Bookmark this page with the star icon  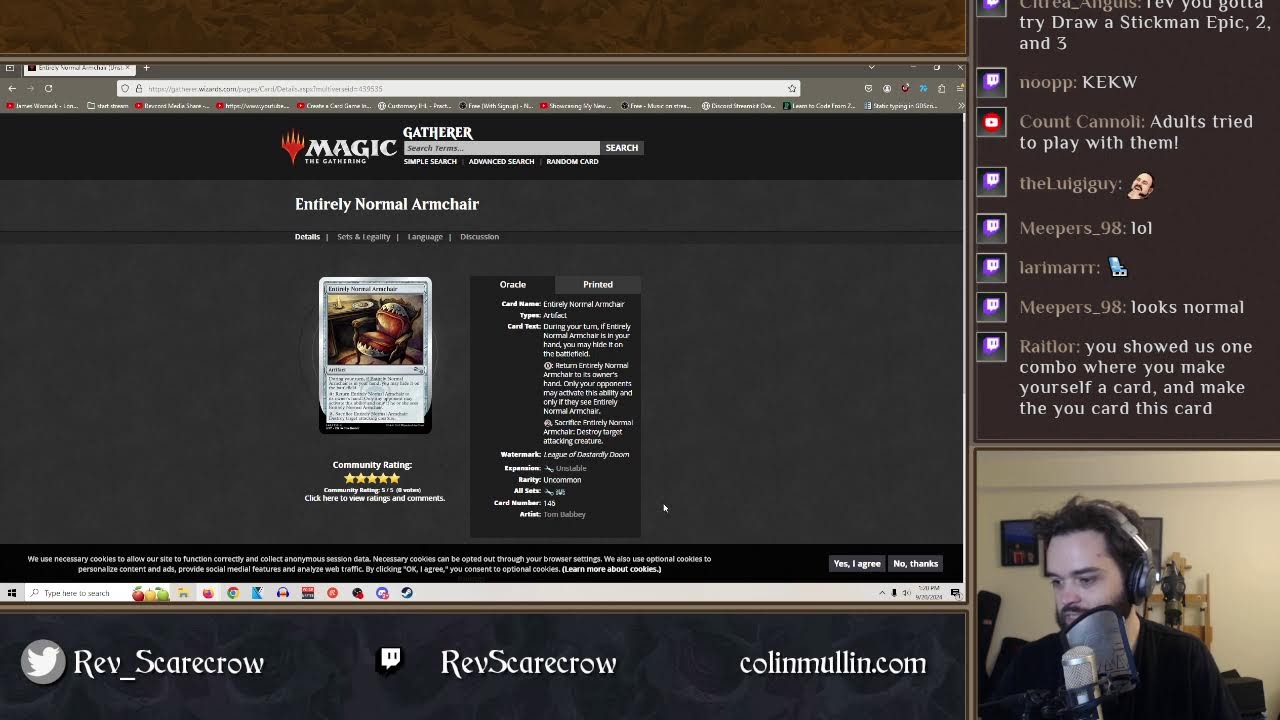point(791,88)
